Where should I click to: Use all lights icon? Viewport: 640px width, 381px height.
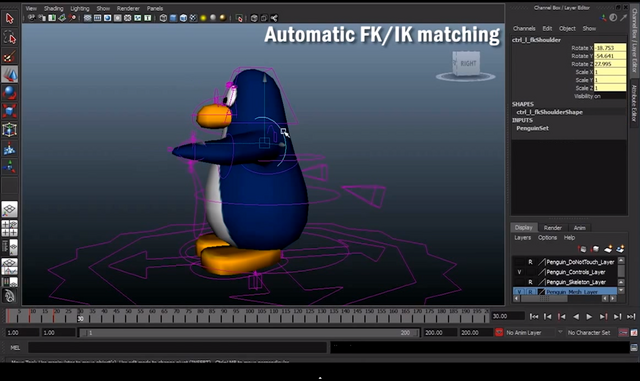(x=203, y=18)
